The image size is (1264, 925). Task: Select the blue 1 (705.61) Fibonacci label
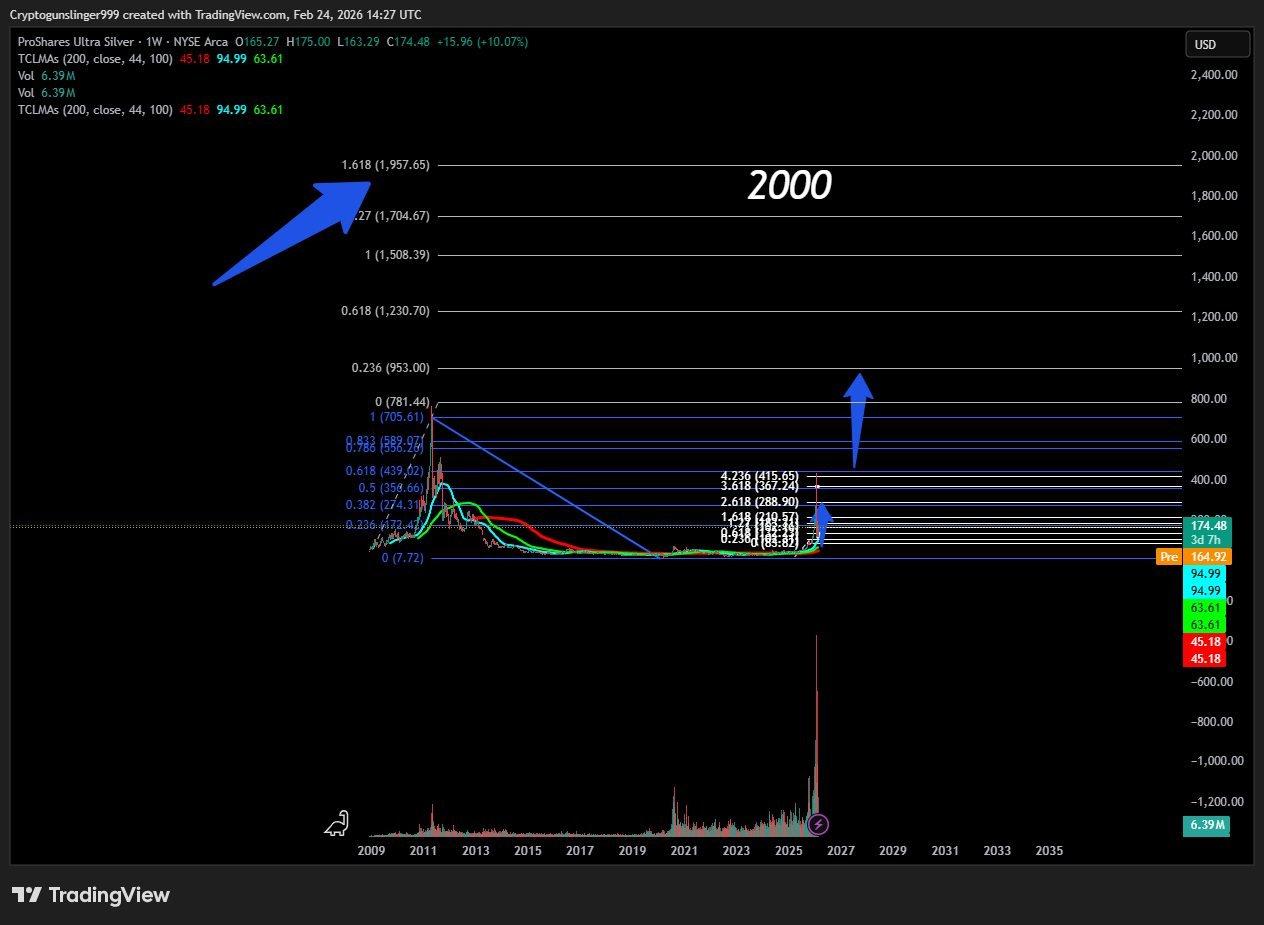(397, 417)
